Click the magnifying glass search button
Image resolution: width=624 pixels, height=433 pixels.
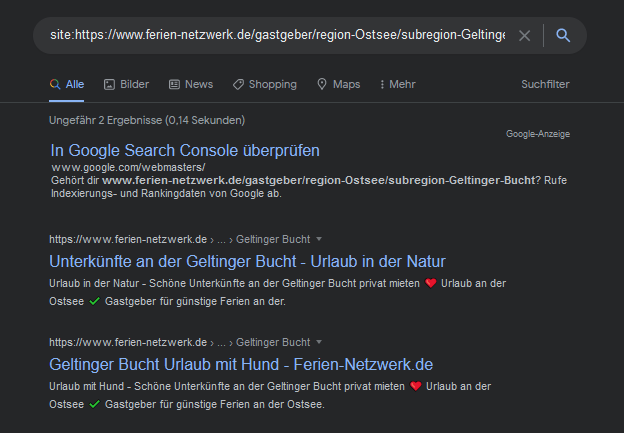tap(563, 36)
